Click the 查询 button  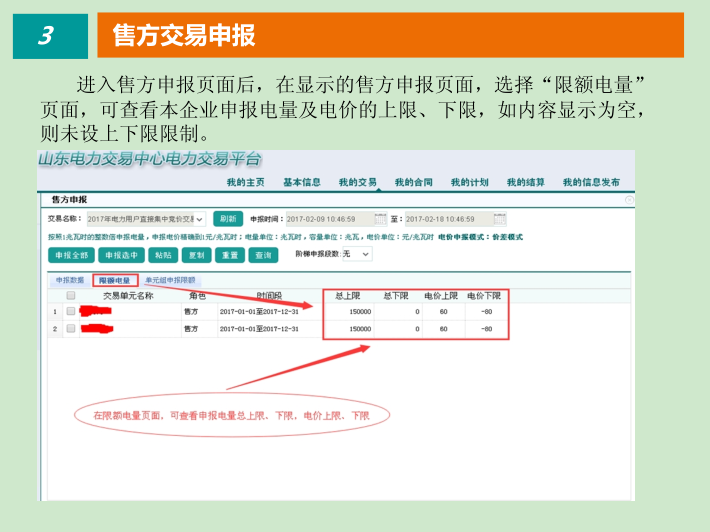click(263, 255)
